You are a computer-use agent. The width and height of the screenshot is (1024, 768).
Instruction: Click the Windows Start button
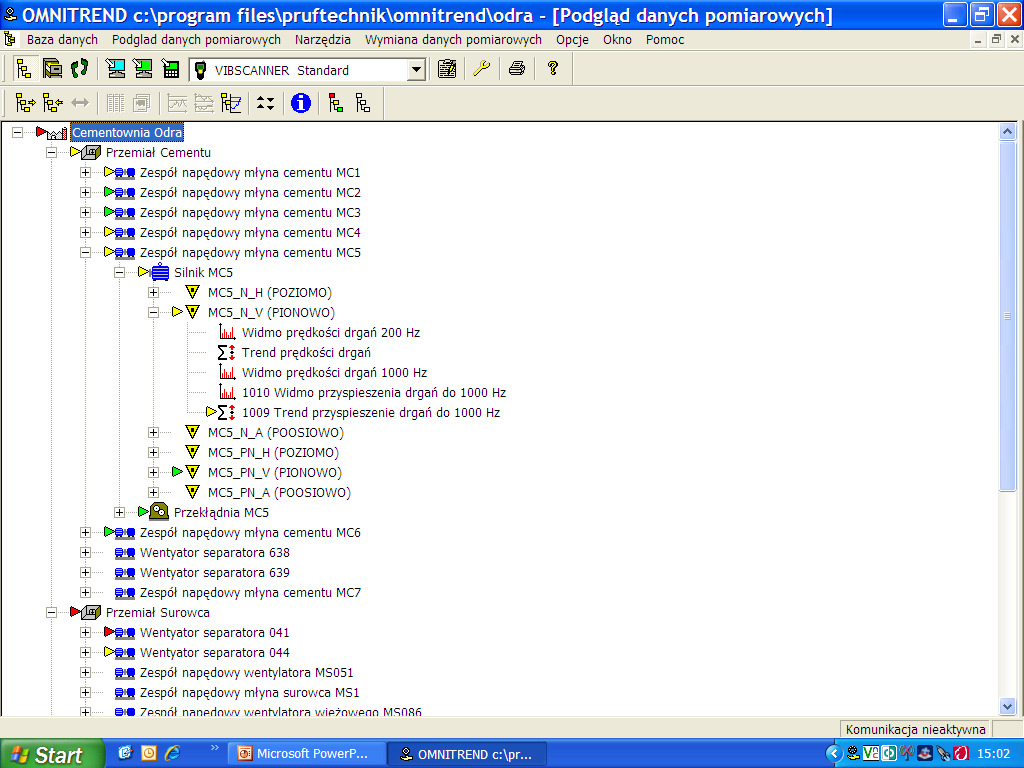52,754
